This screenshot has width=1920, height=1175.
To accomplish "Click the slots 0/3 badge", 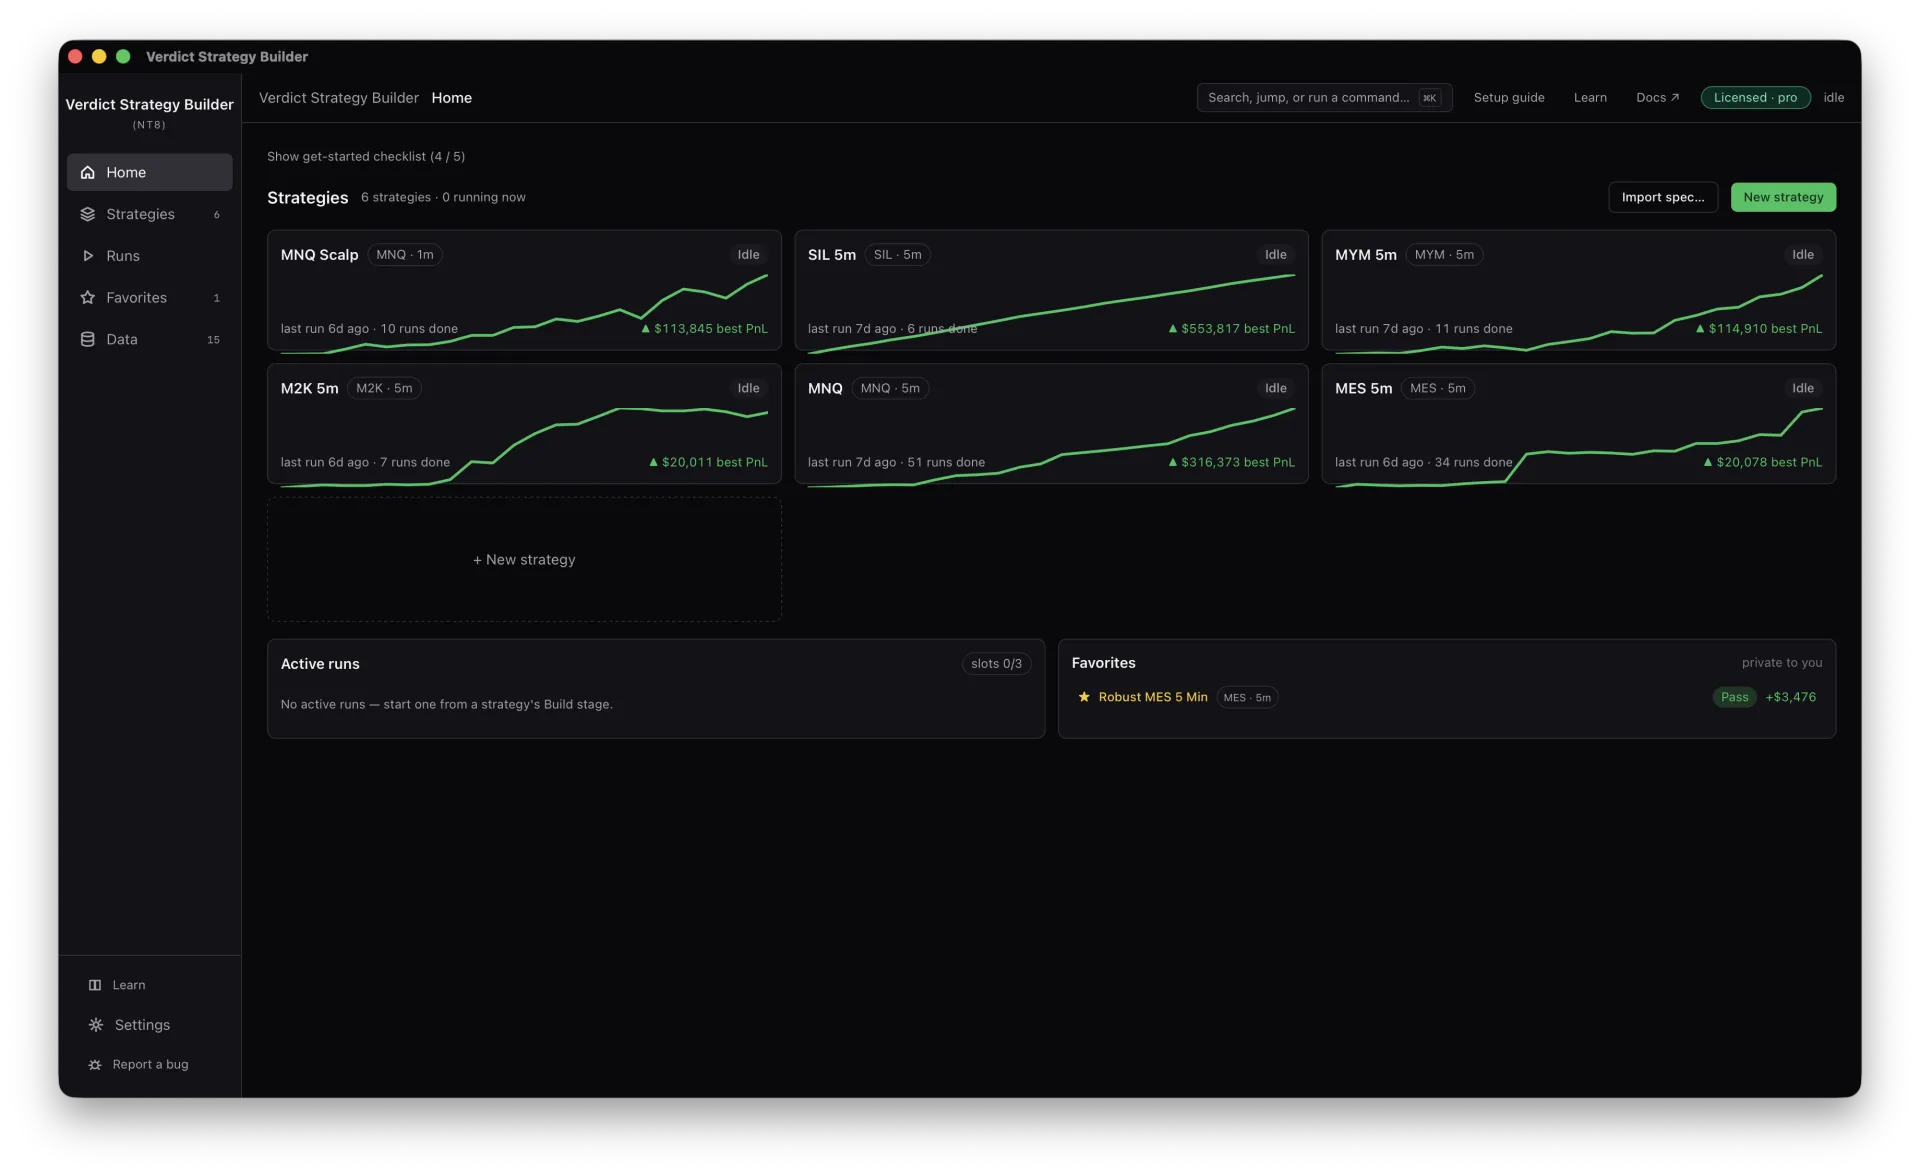I will 996,664.
